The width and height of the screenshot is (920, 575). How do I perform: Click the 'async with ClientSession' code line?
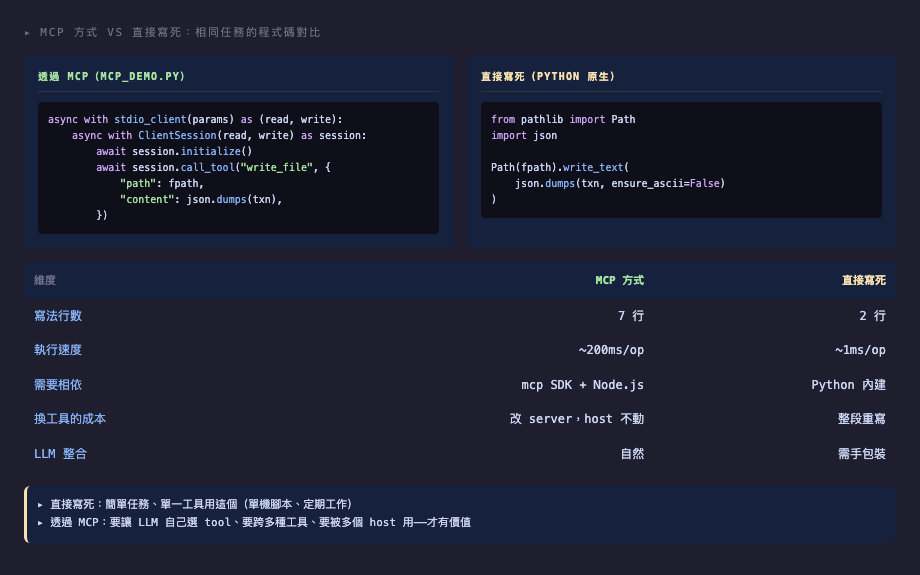(x=219, y=135)
